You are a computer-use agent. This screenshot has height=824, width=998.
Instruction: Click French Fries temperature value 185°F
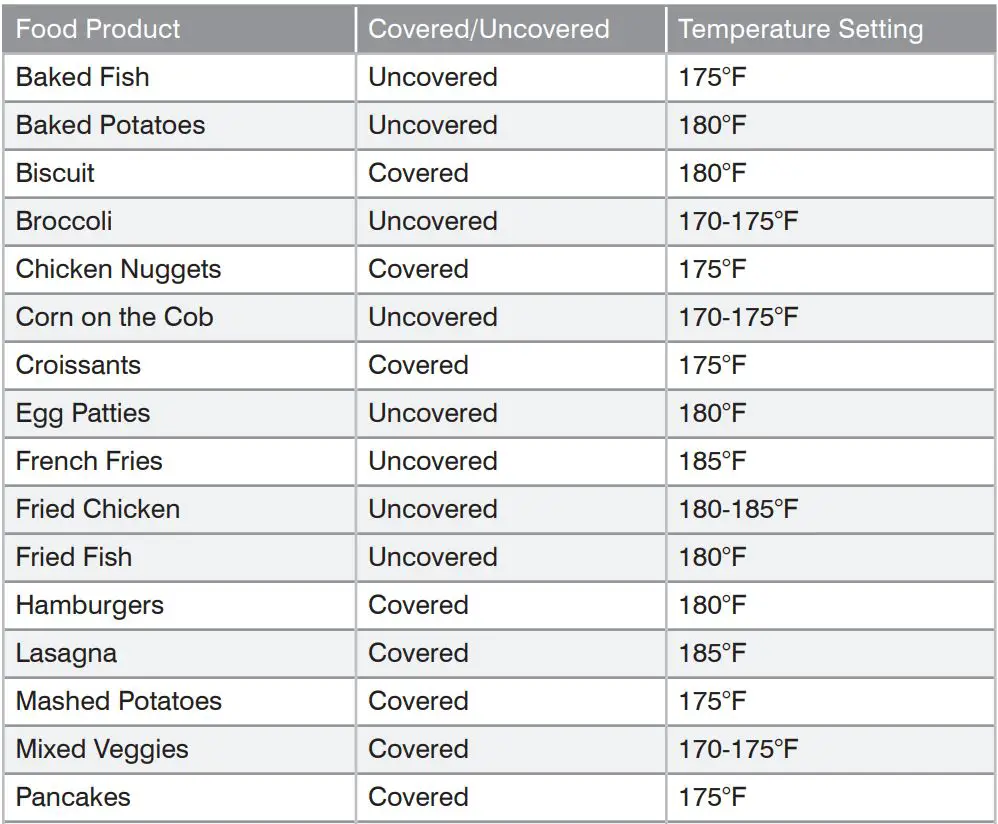pyautogui.click(x=713, y=461)
